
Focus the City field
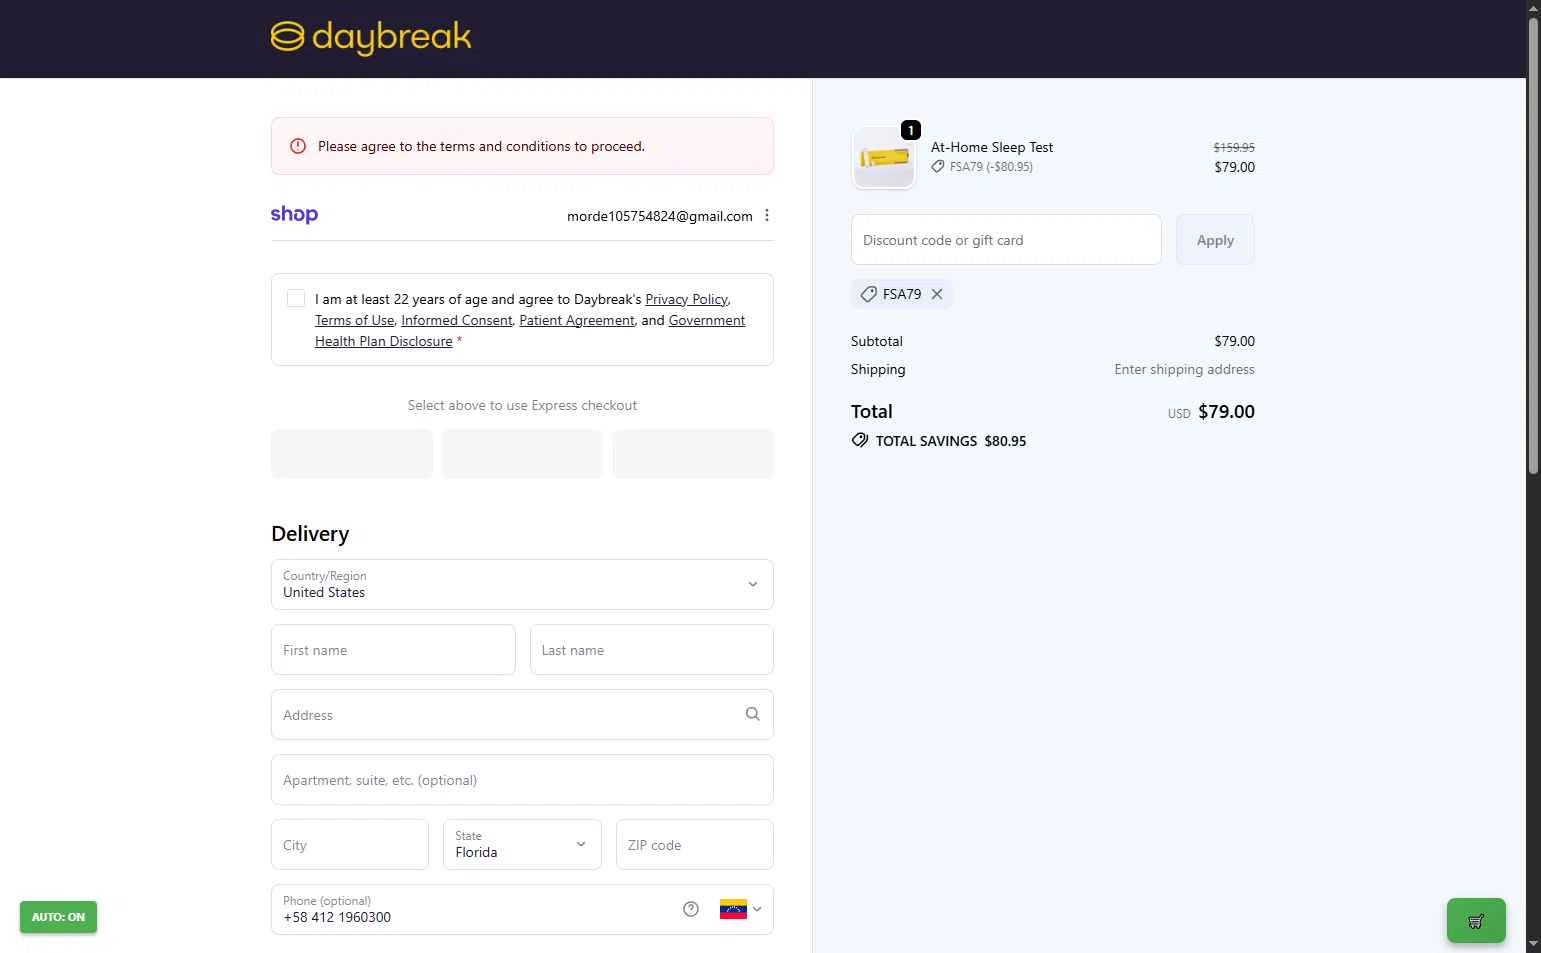coord(350,844)
